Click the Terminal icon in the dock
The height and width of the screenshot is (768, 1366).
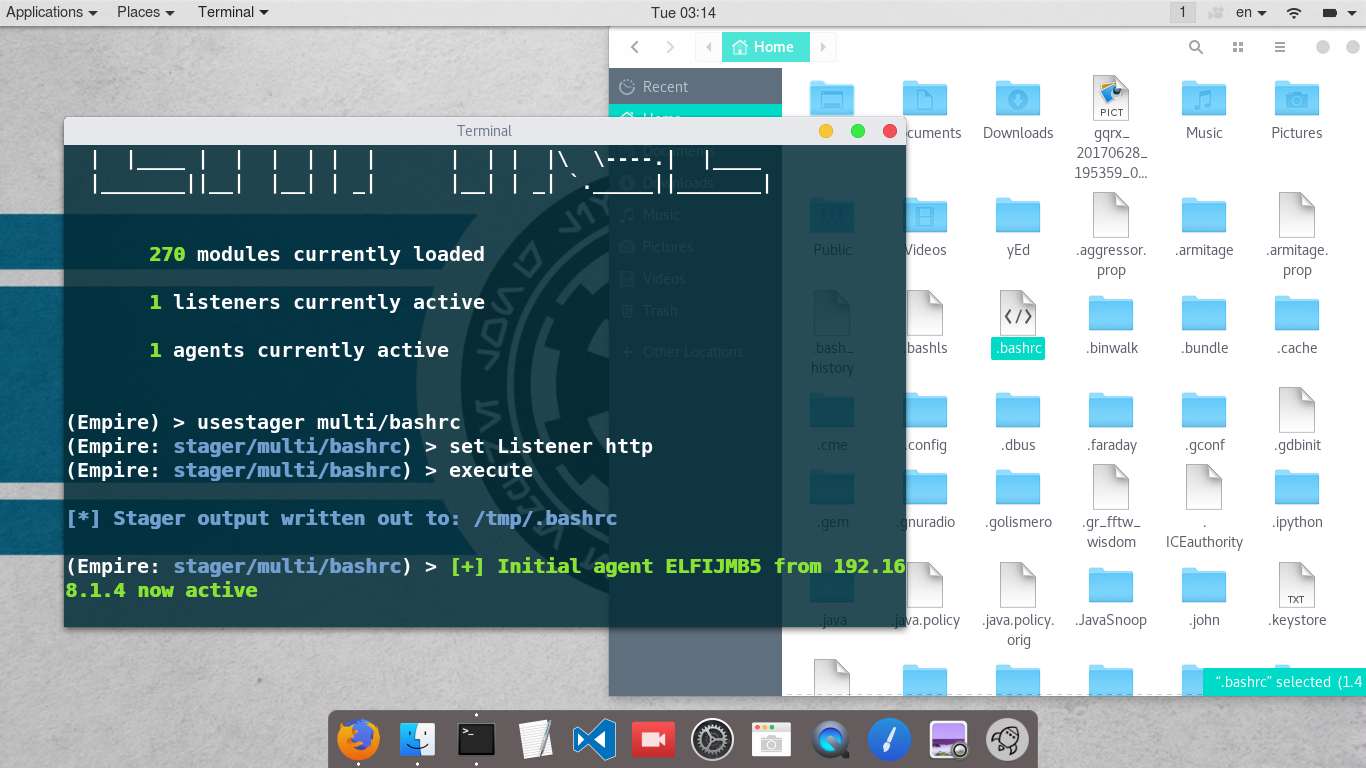coord(476,740)
